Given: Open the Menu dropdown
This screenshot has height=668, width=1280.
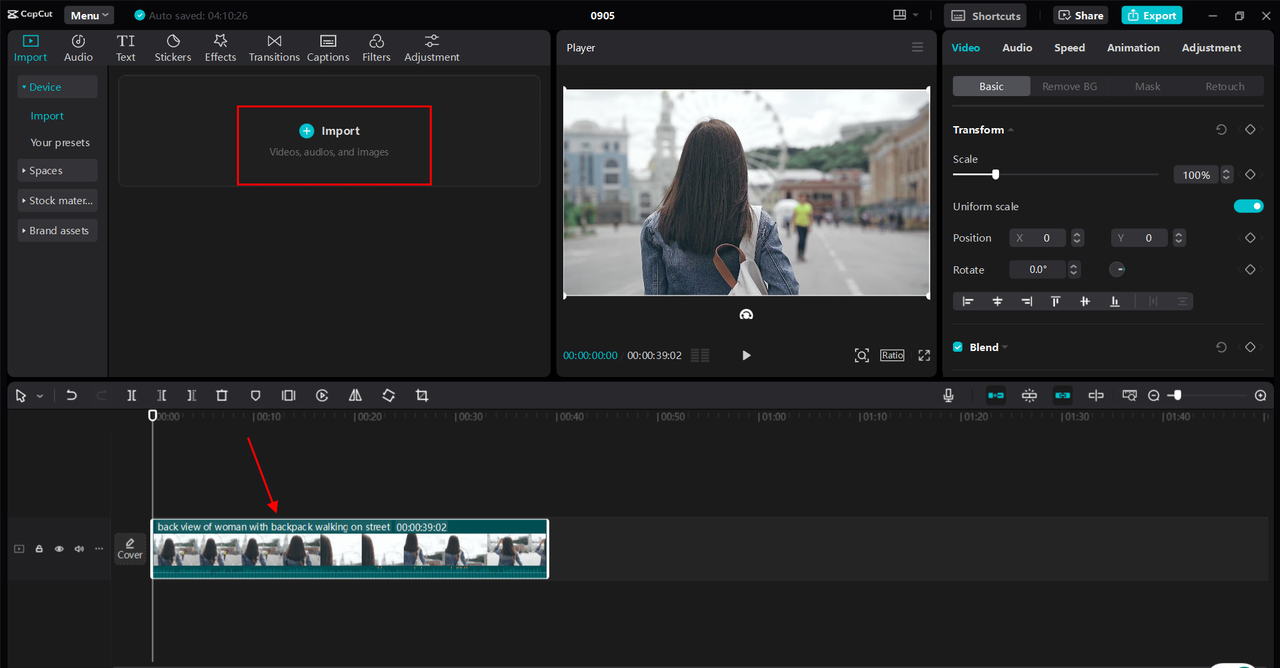Looking at the screenshot, I should tap(89, 15).
